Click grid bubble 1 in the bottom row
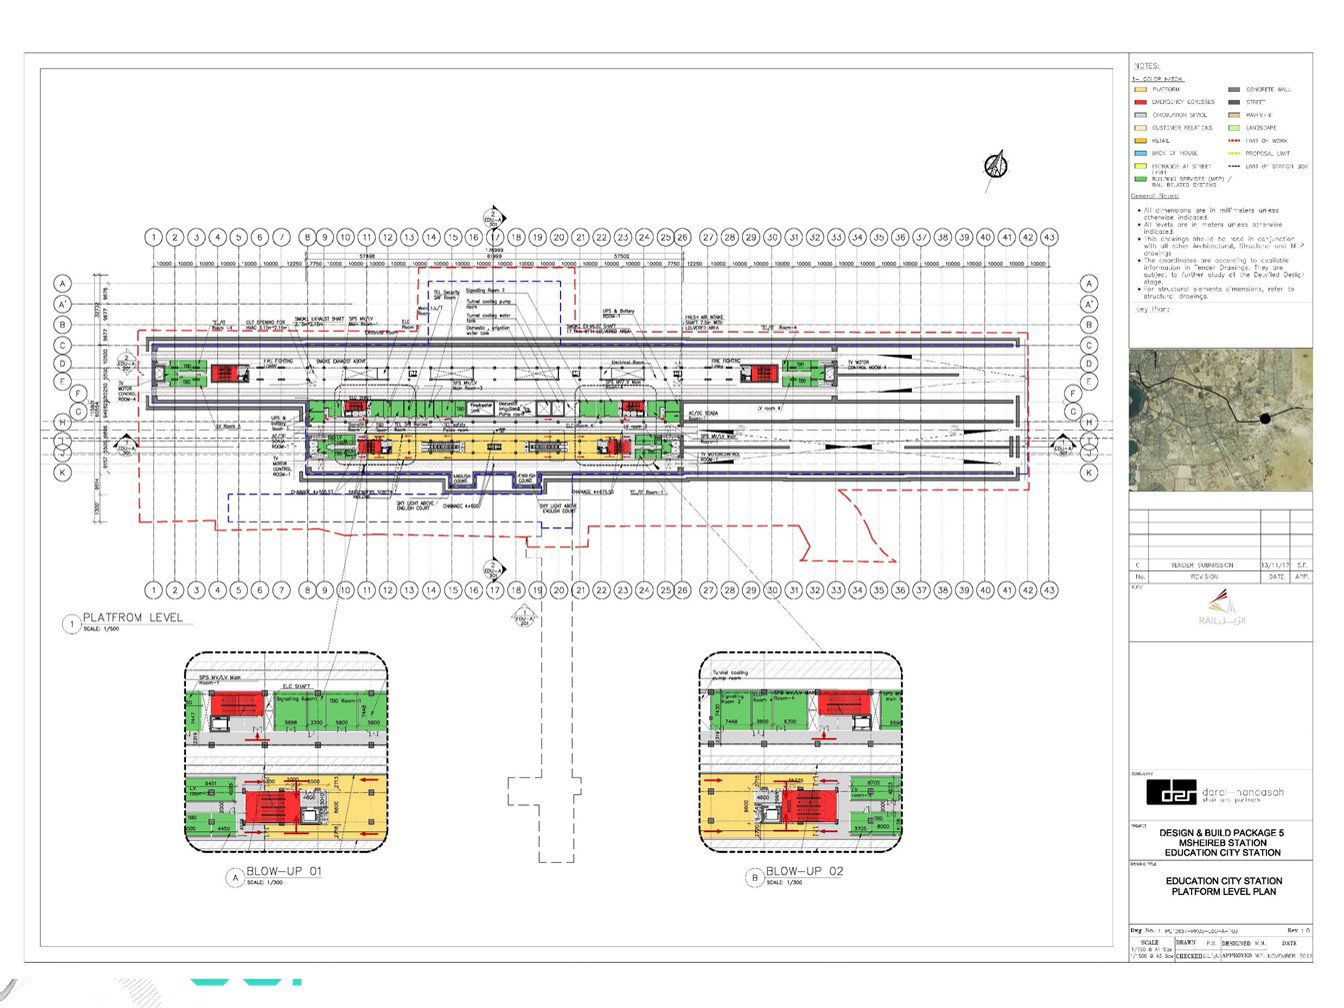The height and width of the screenshot is (1008, 1344). pos(153,590)
